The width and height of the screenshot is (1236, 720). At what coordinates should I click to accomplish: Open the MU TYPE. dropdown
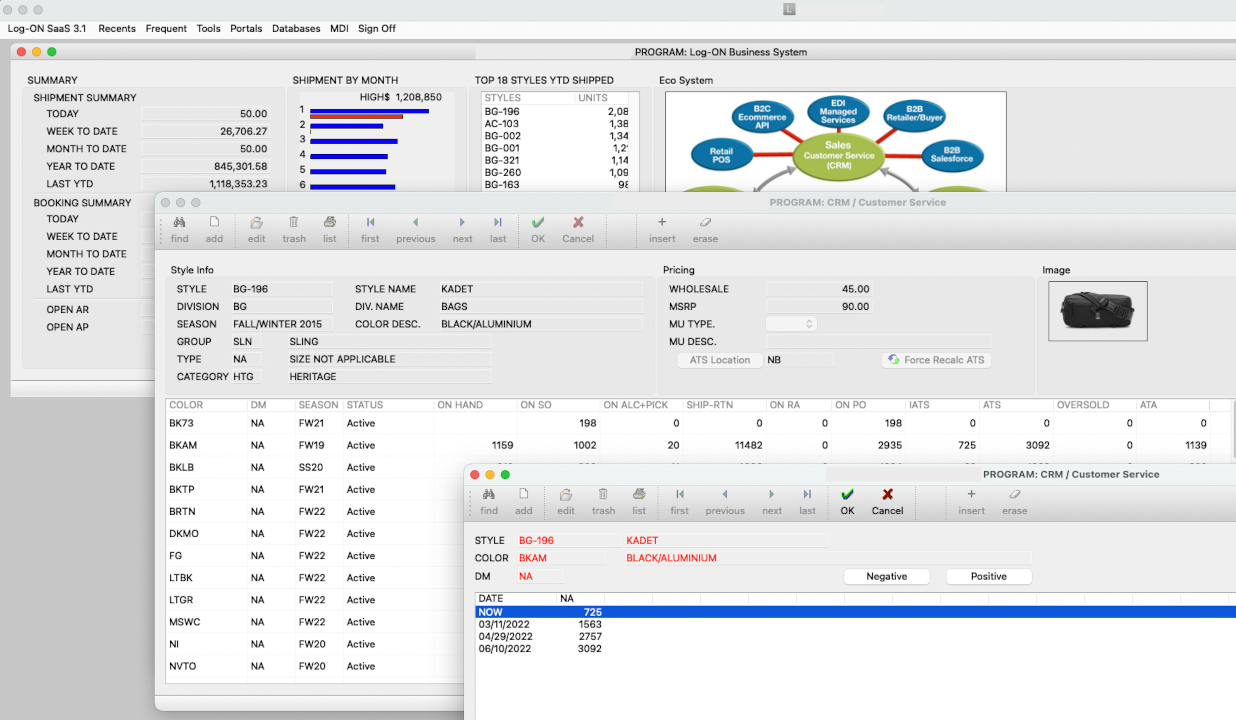click(791, 324)
